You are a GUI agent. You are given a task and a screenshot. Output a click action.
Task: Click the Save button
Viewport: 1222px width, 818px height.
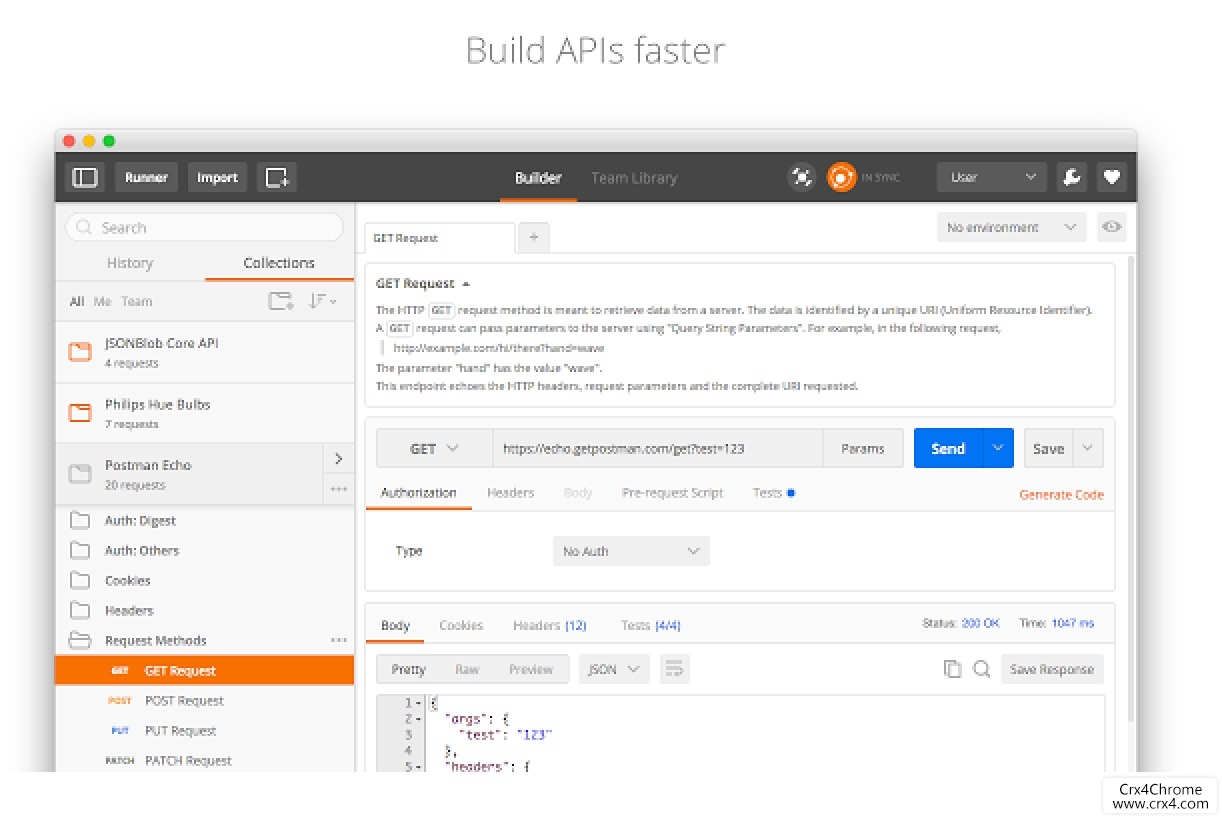[x=1048, y=449]
